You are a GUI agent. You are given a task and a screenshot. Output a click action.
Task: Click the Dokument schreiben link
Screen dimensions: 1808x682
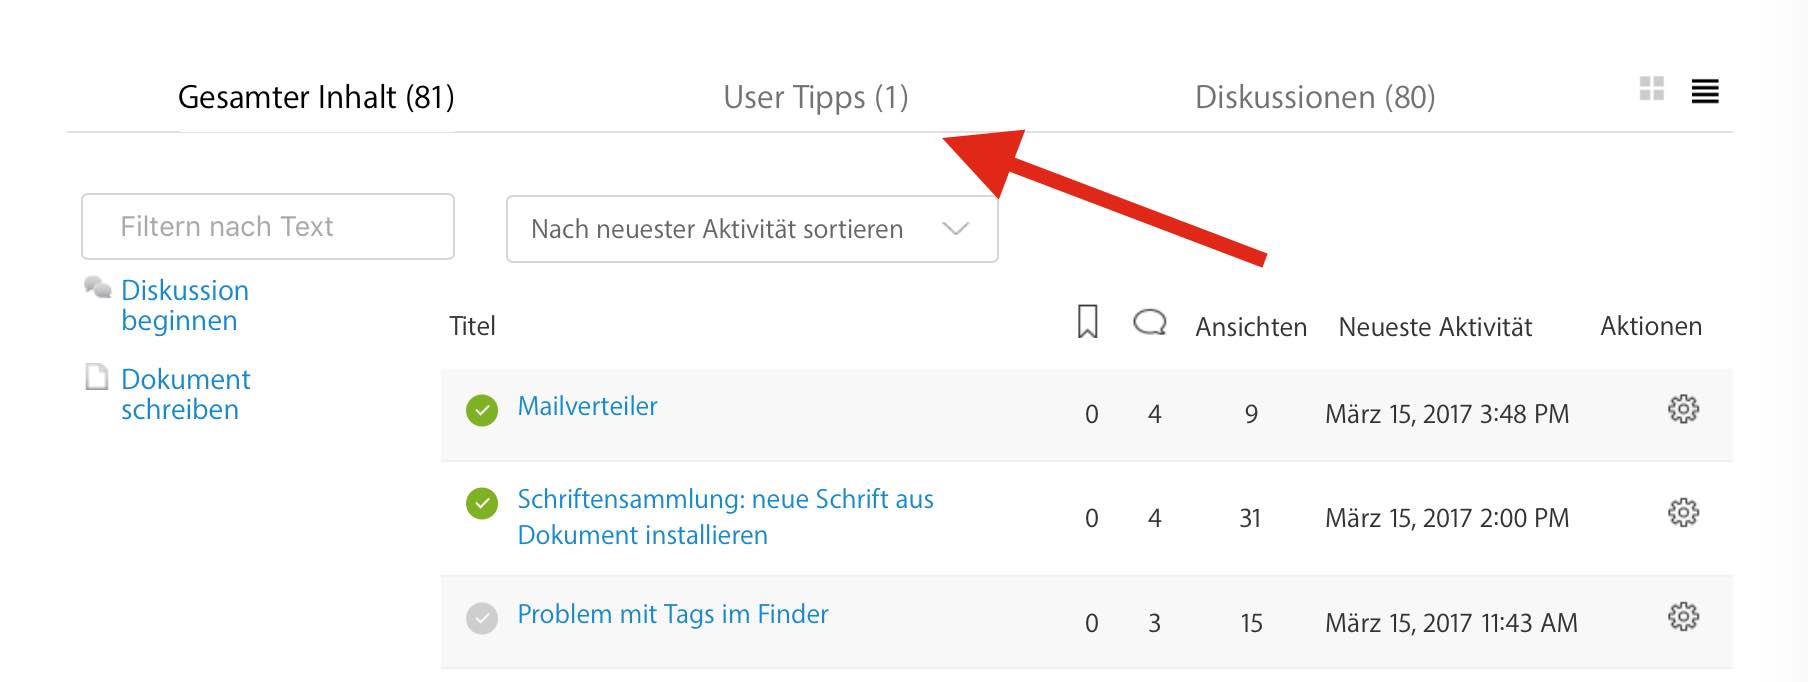pos(185,394)
